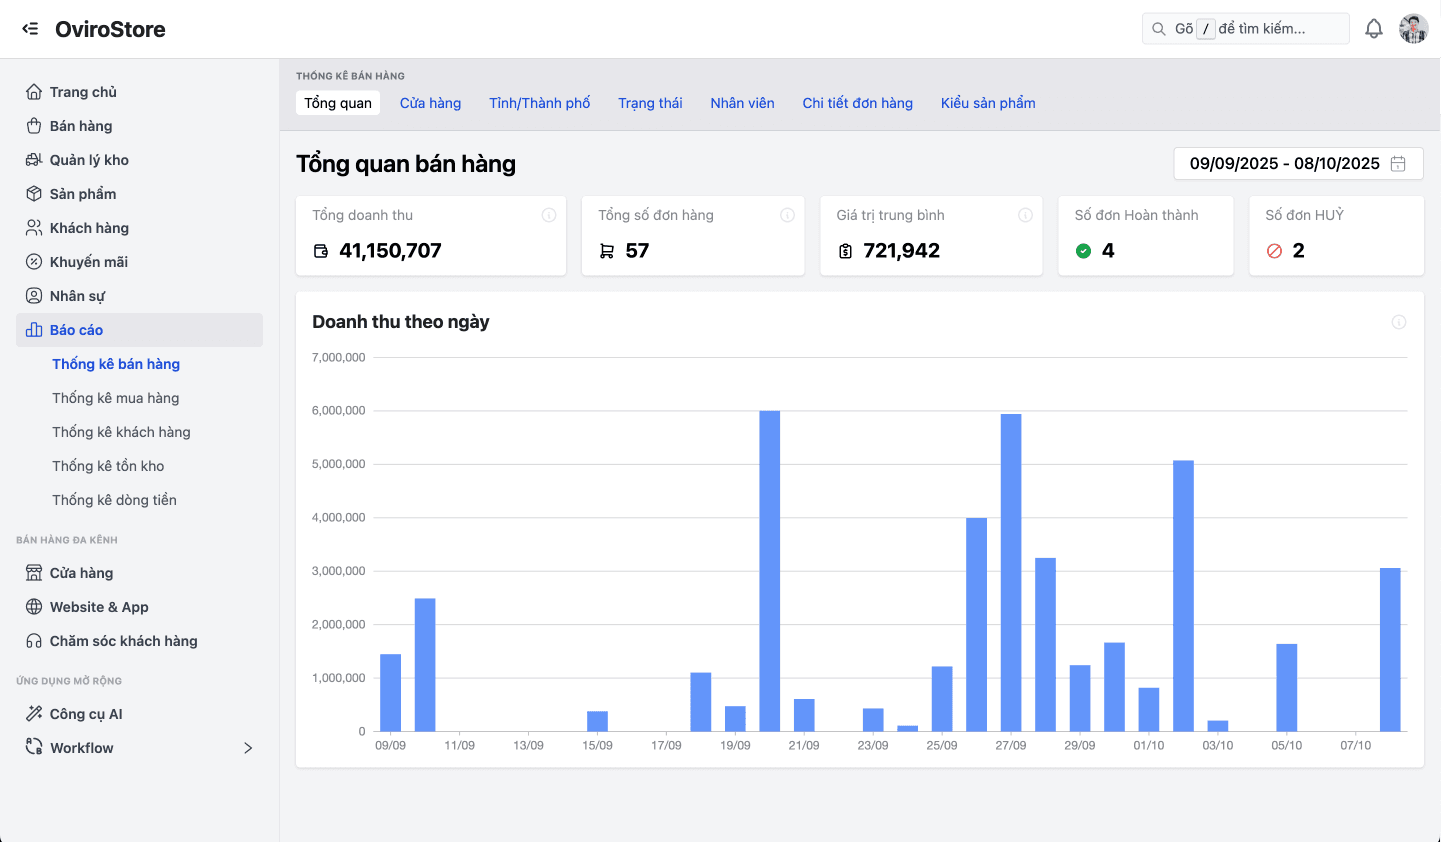This screenshot has height=842, width=1441.
Task: Show the Doanh thu theo ngày chart info
Action: pyautogui.click(x=1398, y=321)
